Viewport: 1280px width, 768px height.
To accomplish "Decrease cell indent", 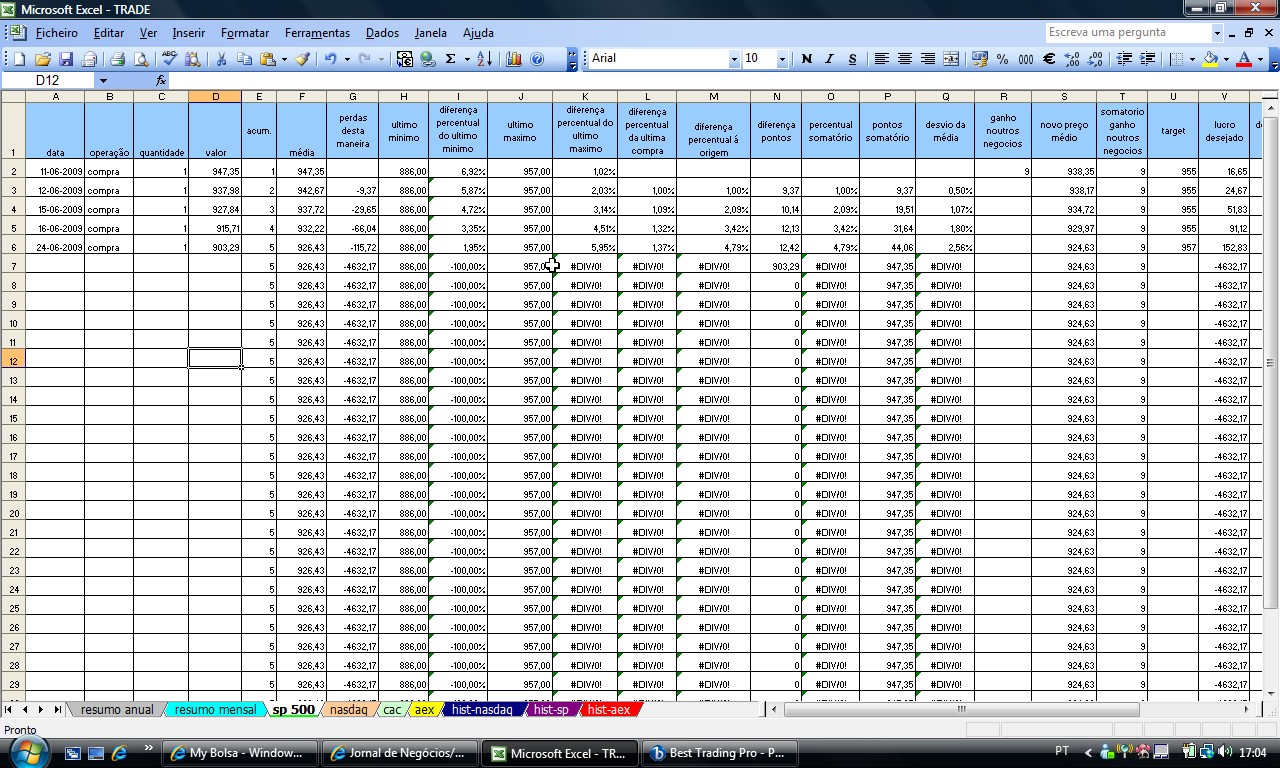I will click(x=1124, y=59).
